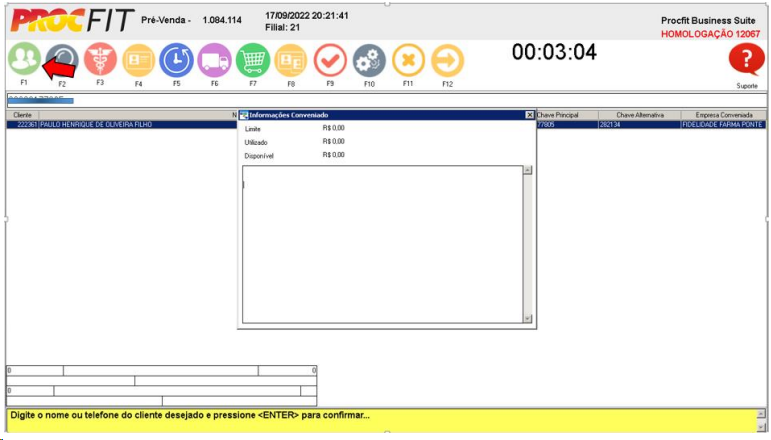This screenshot has width=771, height=440.
Task: Click the Utilizado label in dialog
Action: point(256,143)
